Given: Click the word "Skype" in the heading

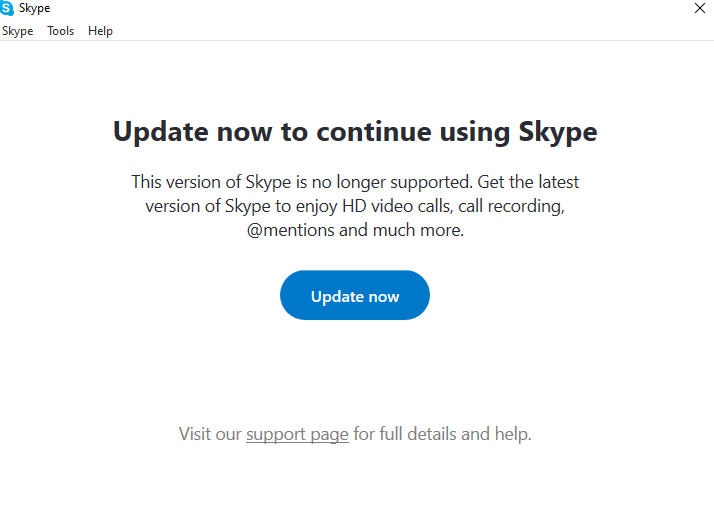Looking at the screenshot, I should [558, 131].
